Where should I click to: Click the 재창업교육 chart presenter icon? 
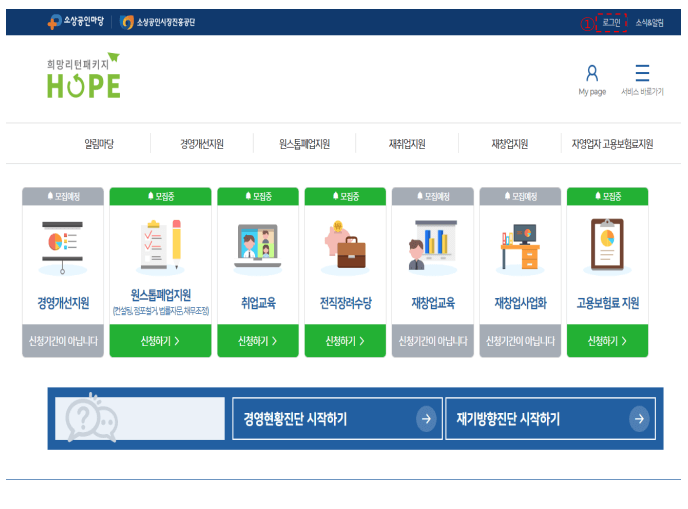click(x=433, y=247)
